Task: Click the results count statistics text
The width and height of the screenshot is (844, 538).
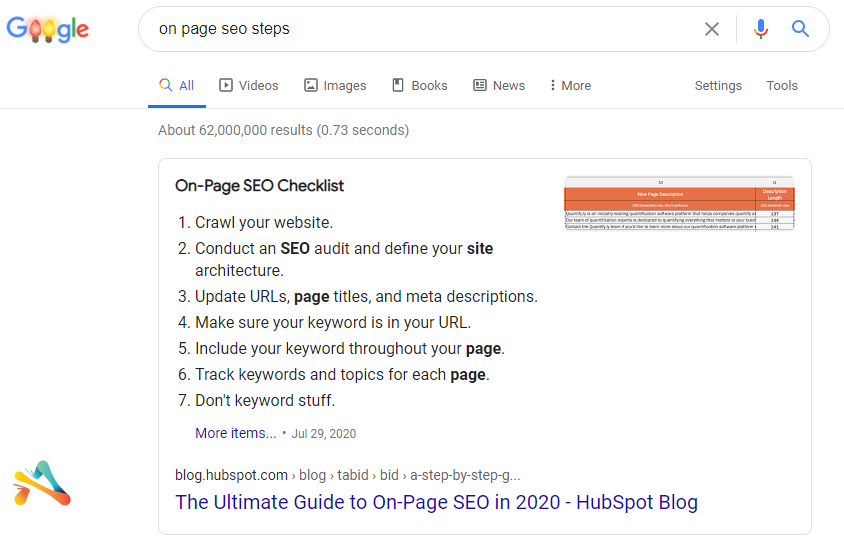Action: pos(283,130)
